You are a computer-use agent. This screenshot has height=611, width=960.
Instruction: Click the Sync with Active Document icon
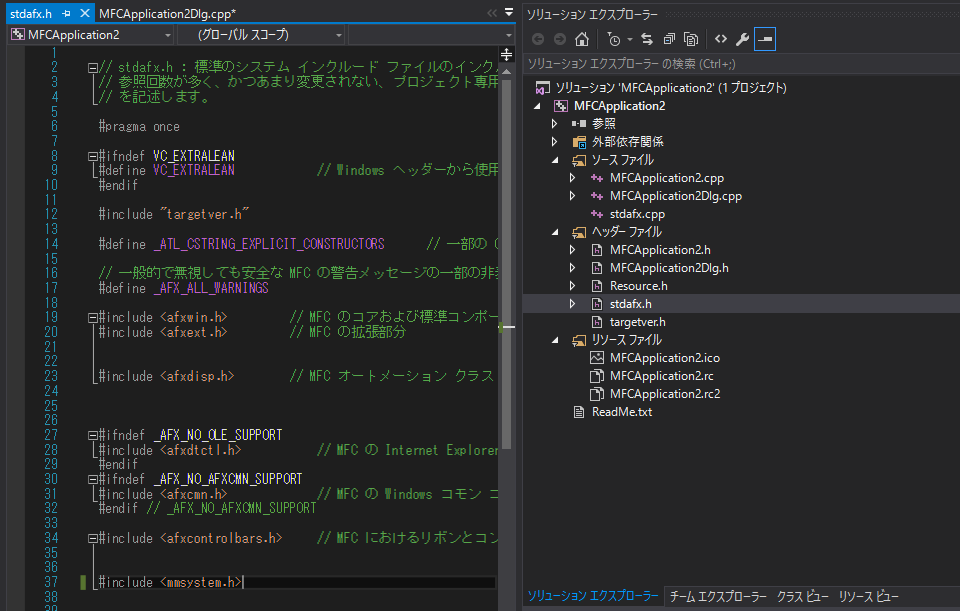[x=647, y=39]
